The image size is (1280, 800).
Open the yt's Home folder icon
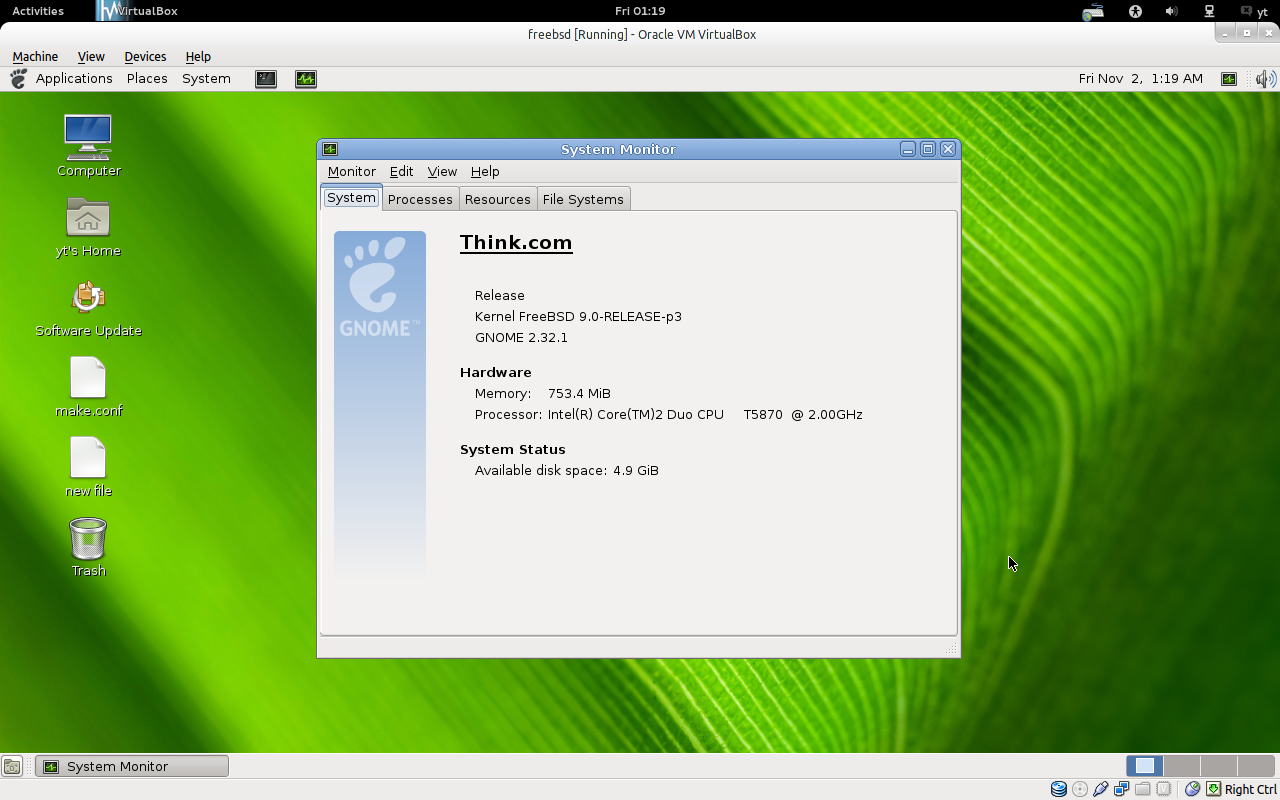[x=88, y=217]
